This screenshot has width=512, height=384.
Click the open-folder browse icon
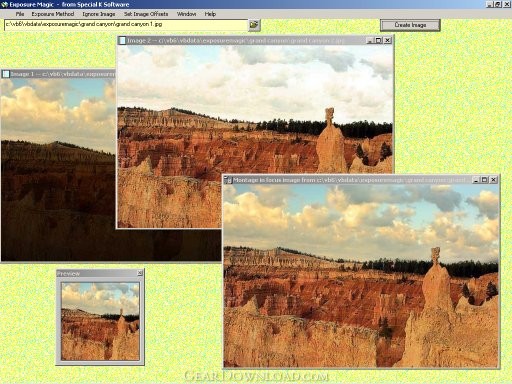(254, 25)
